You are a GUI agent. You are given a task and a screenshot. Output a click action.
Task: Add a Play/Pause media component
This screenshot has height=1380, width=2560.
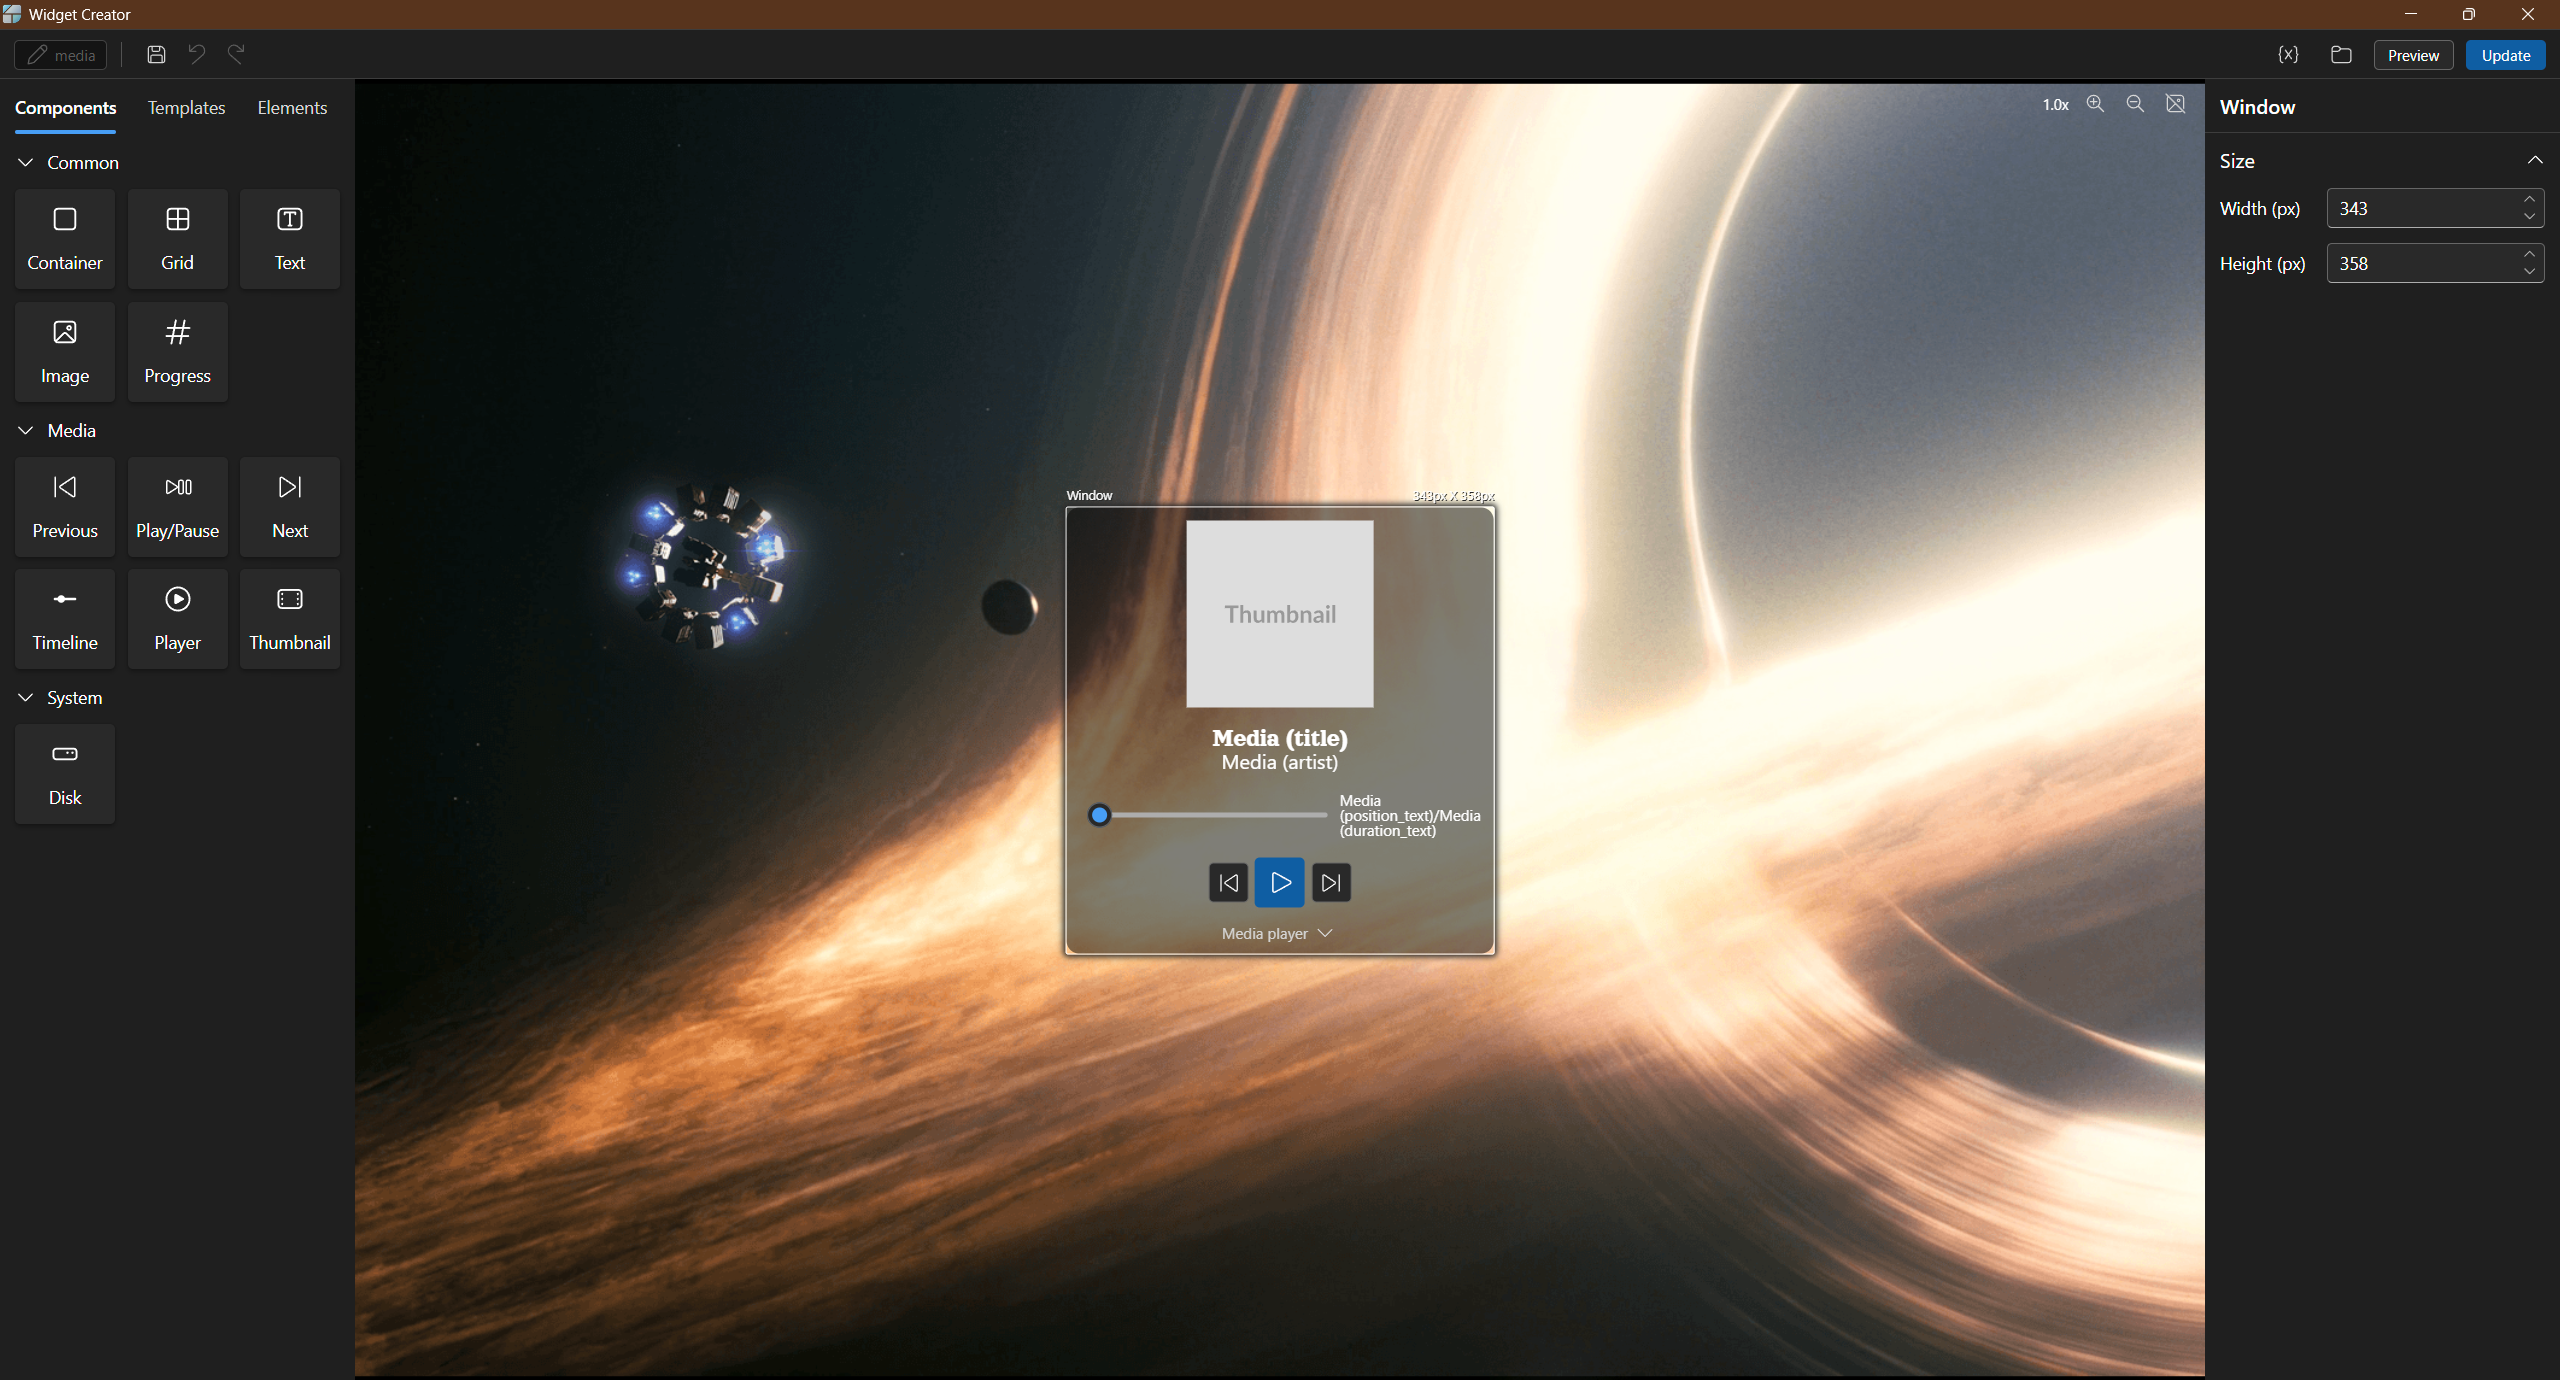coord(177,506)
